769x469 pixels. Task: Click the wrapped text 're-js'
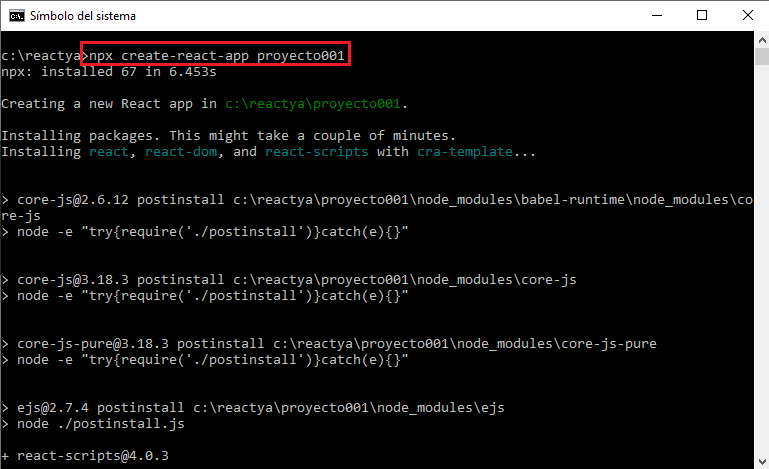[x=21, y=216]
